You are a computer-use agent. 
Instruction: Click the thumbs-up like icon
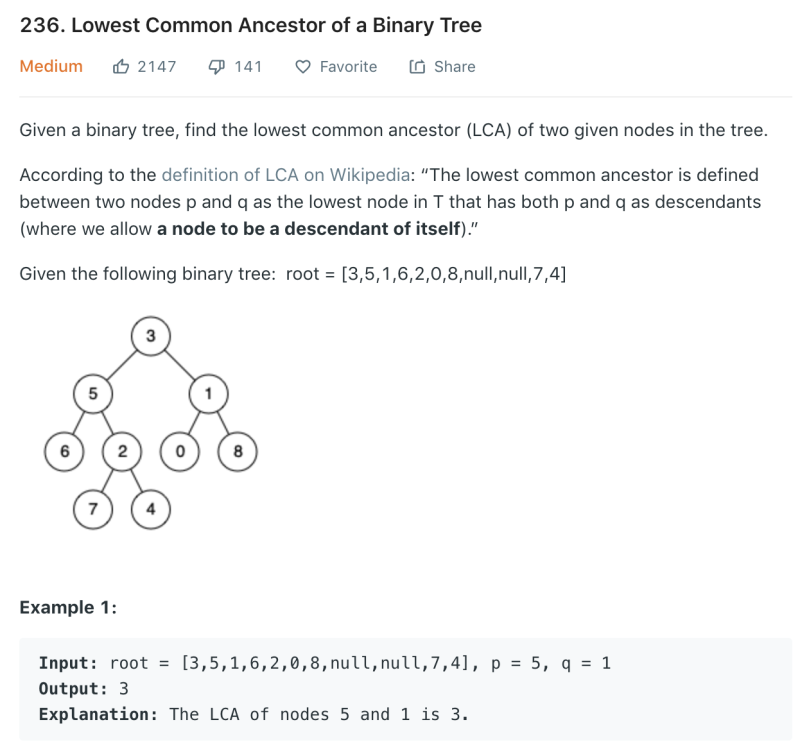121,66
